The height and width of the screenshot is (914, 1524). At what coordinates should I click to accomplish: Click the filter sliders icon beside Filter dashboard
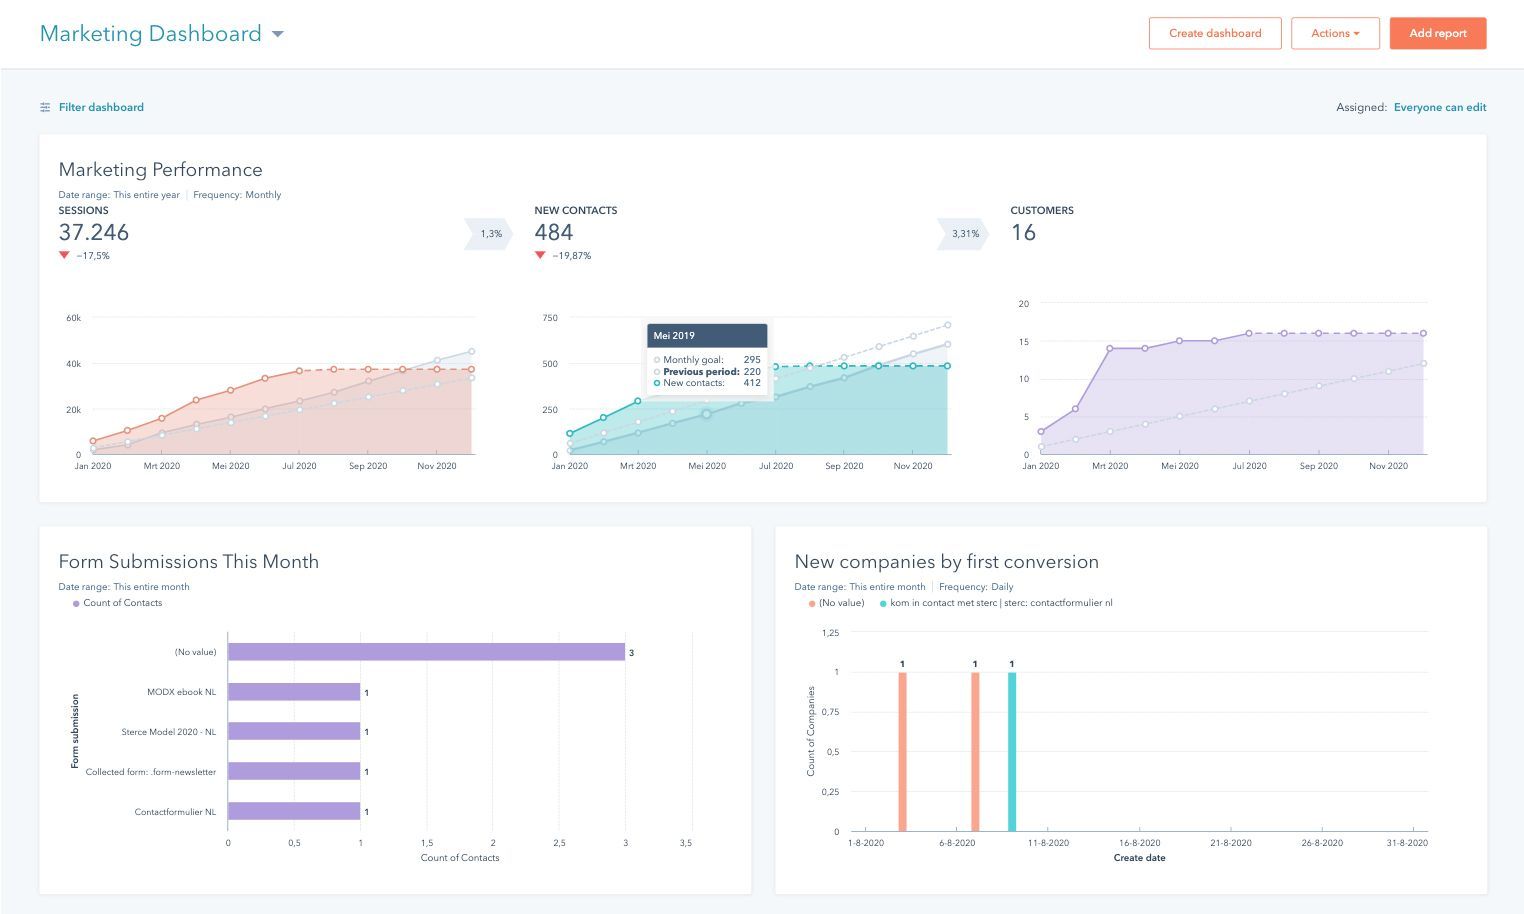coord(44,107)
